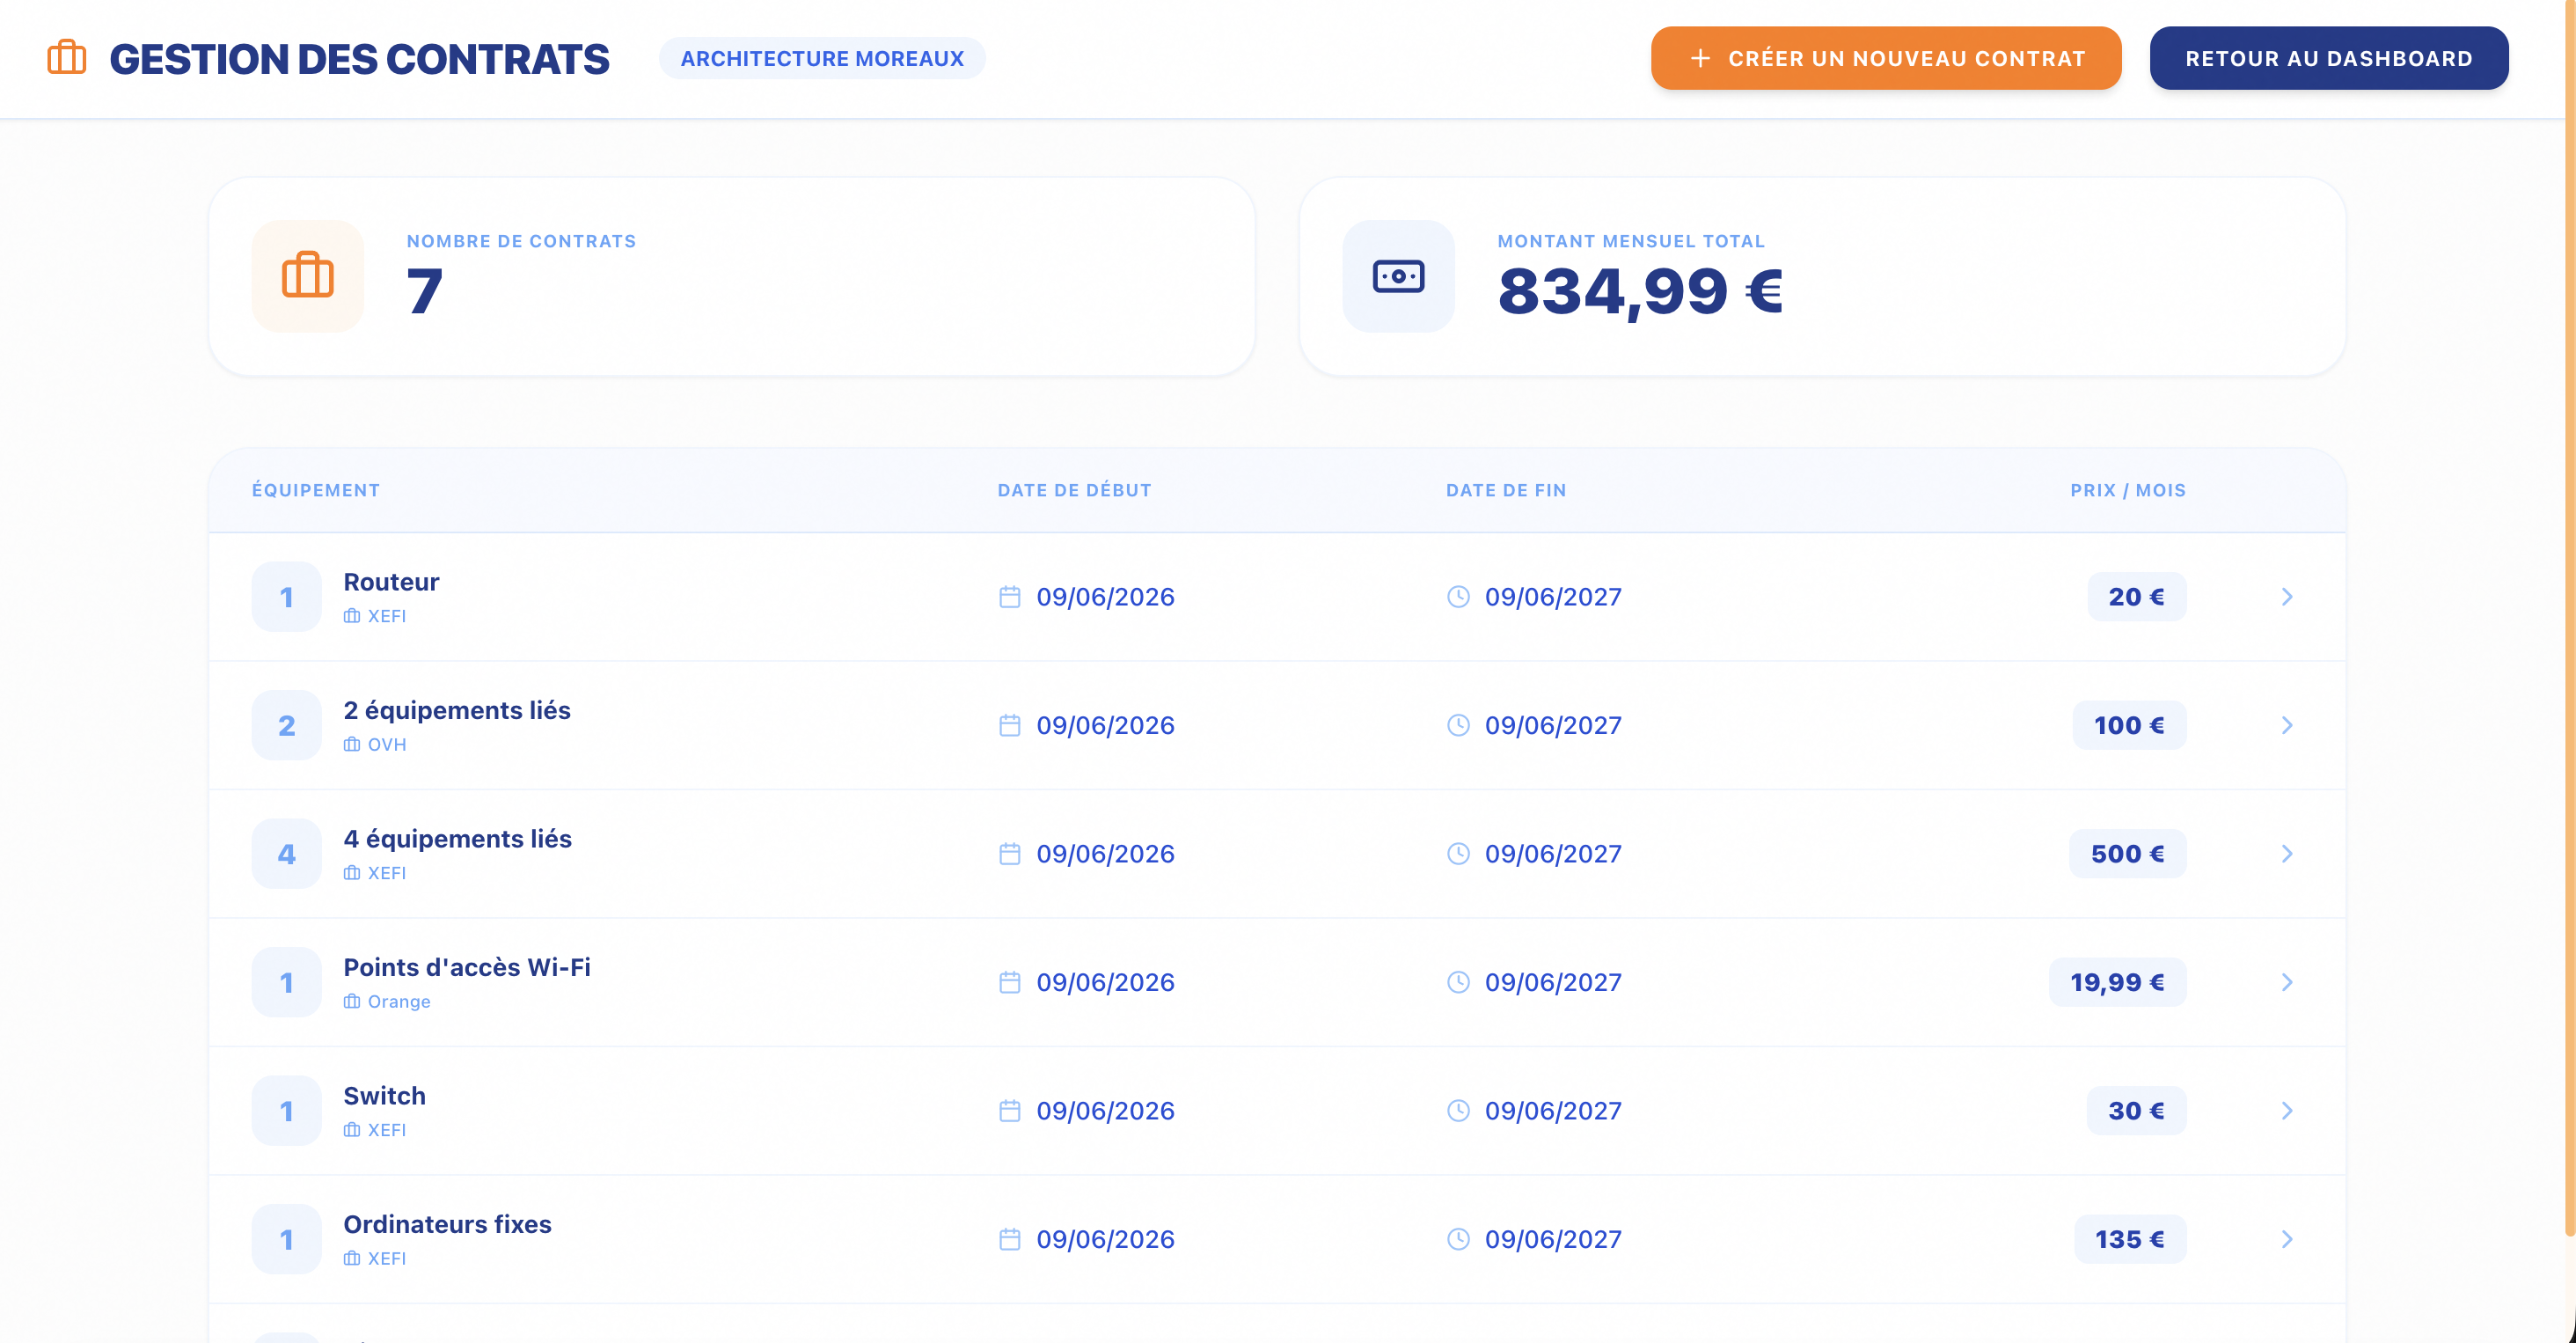
Task: Click the clock icon on Points d'accès Wi-Fi row
Action: pos(1458,982)
